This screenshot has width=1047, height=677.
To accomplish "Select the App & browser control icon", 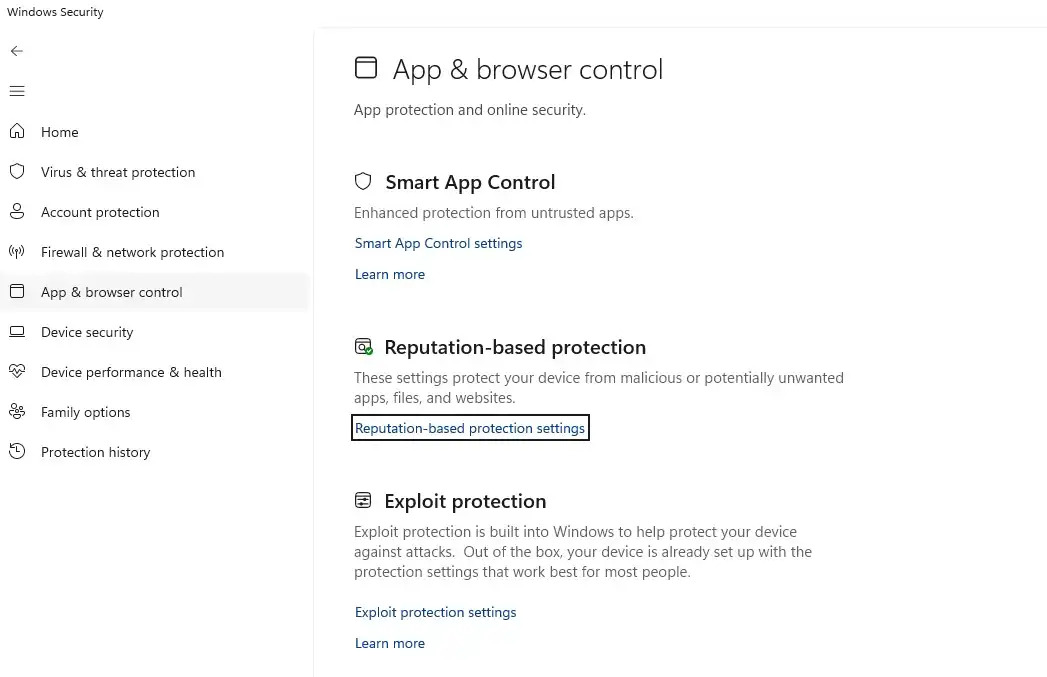I will [x=16, y=291].
